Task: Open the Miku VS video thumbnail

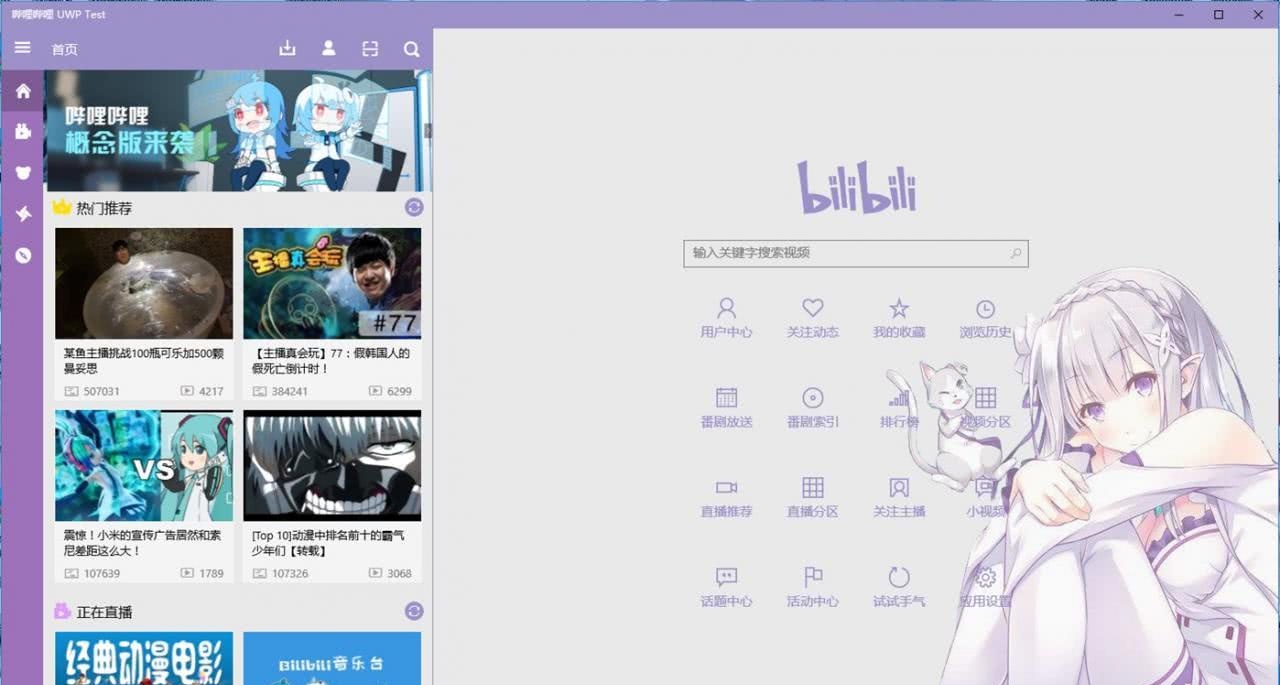Action: click(144, 465)
